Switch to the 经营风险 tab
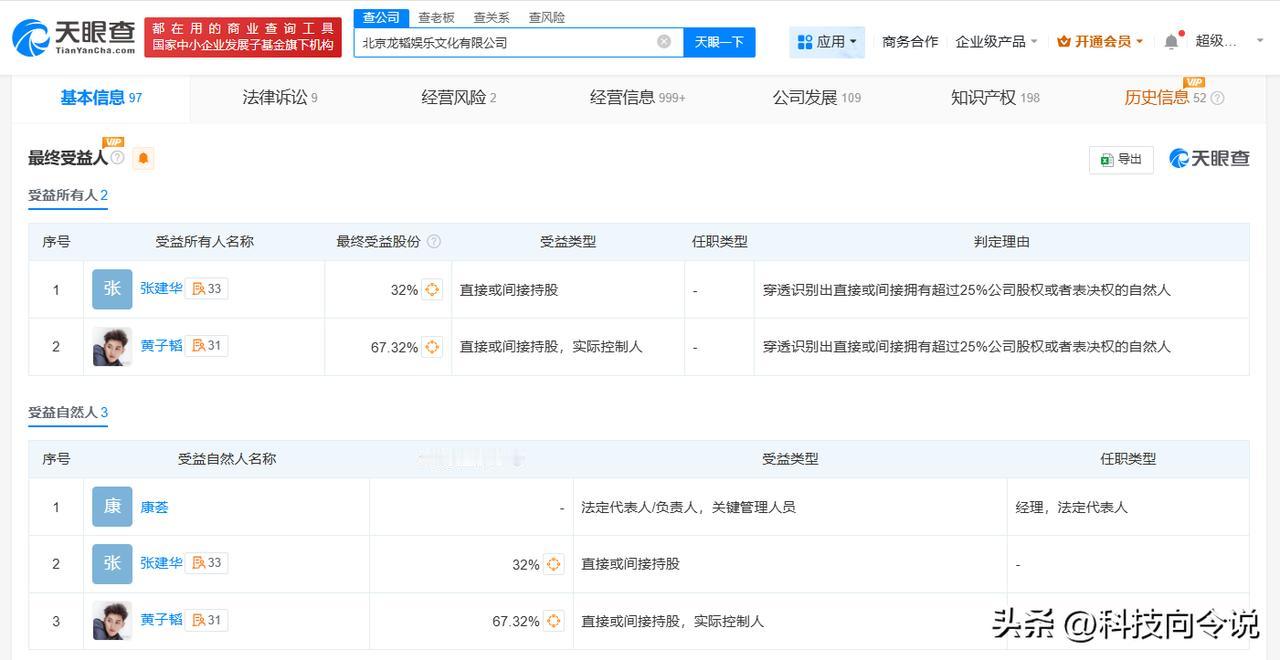Image resolution: width=1280 pixels, height=660 pixels. pos(459,97)
